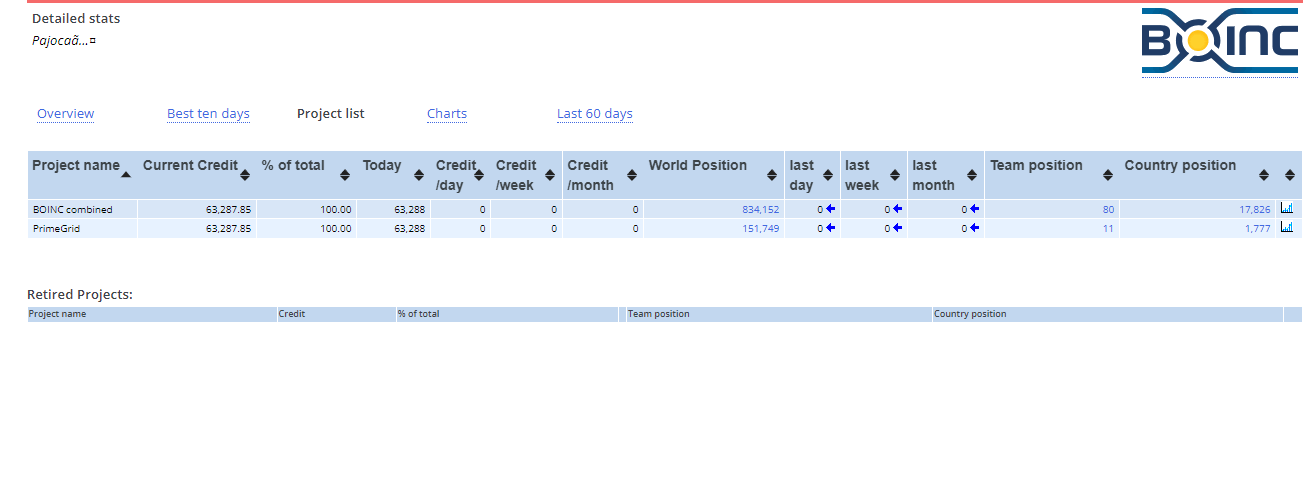
Task: Open chart icon for BOINC combined row
Action: click(x=1287, y=209)
